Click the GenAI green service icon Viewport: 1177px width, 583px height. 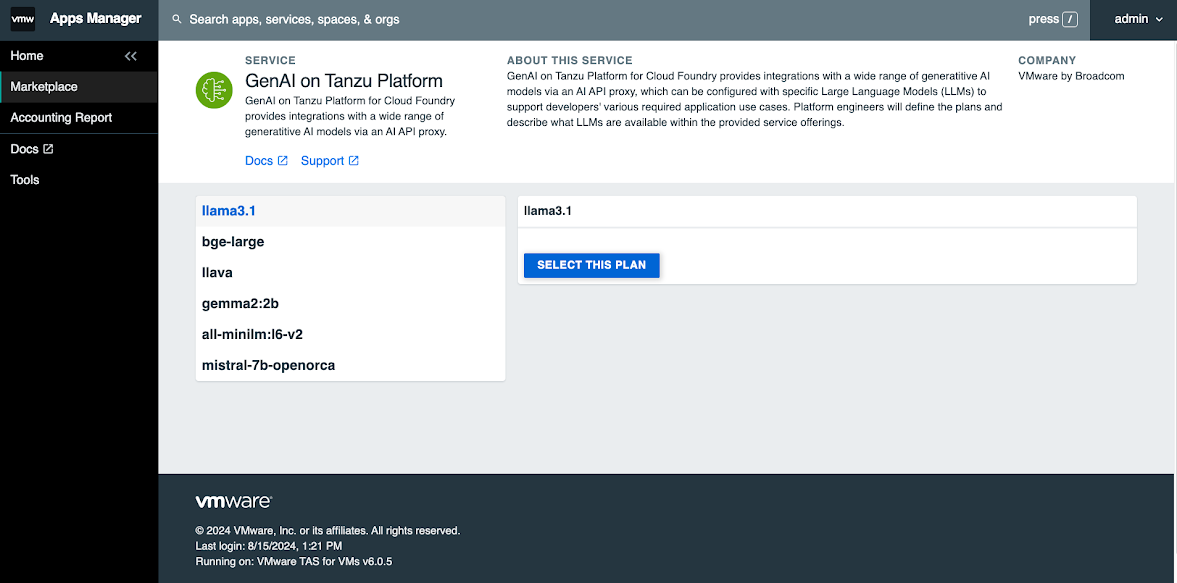coord(214,90)
